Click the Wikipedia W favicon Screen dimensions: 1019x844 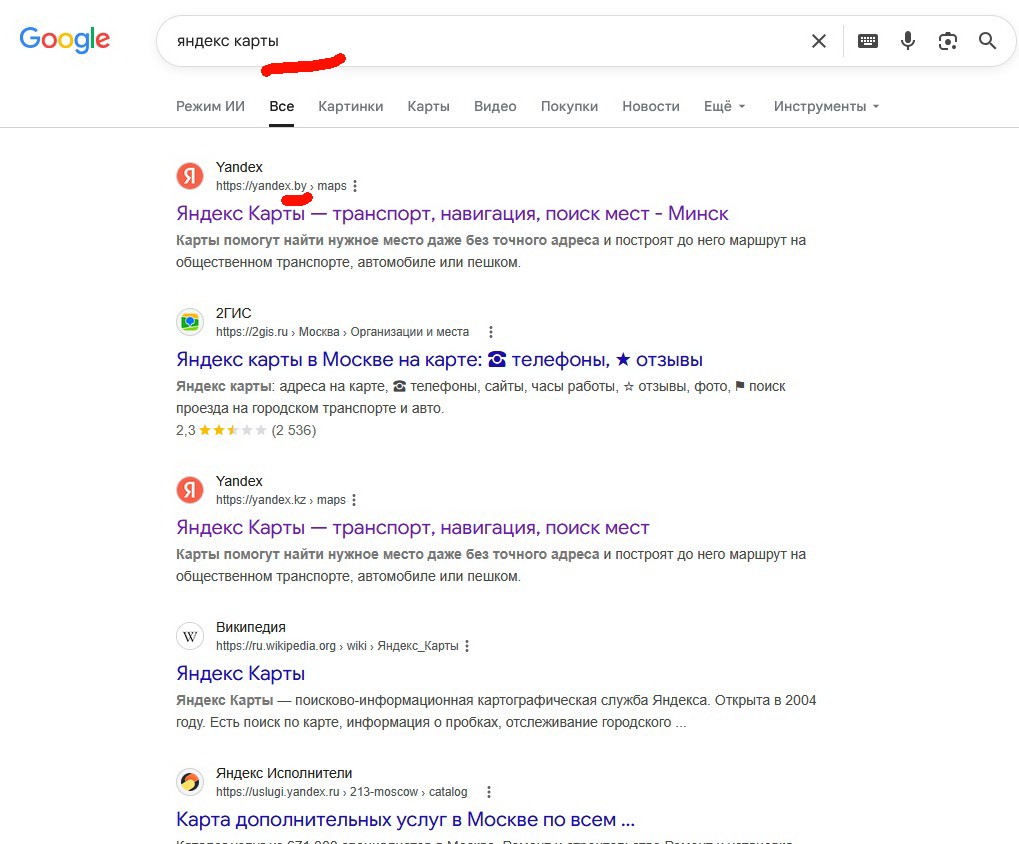coord(190,636)
